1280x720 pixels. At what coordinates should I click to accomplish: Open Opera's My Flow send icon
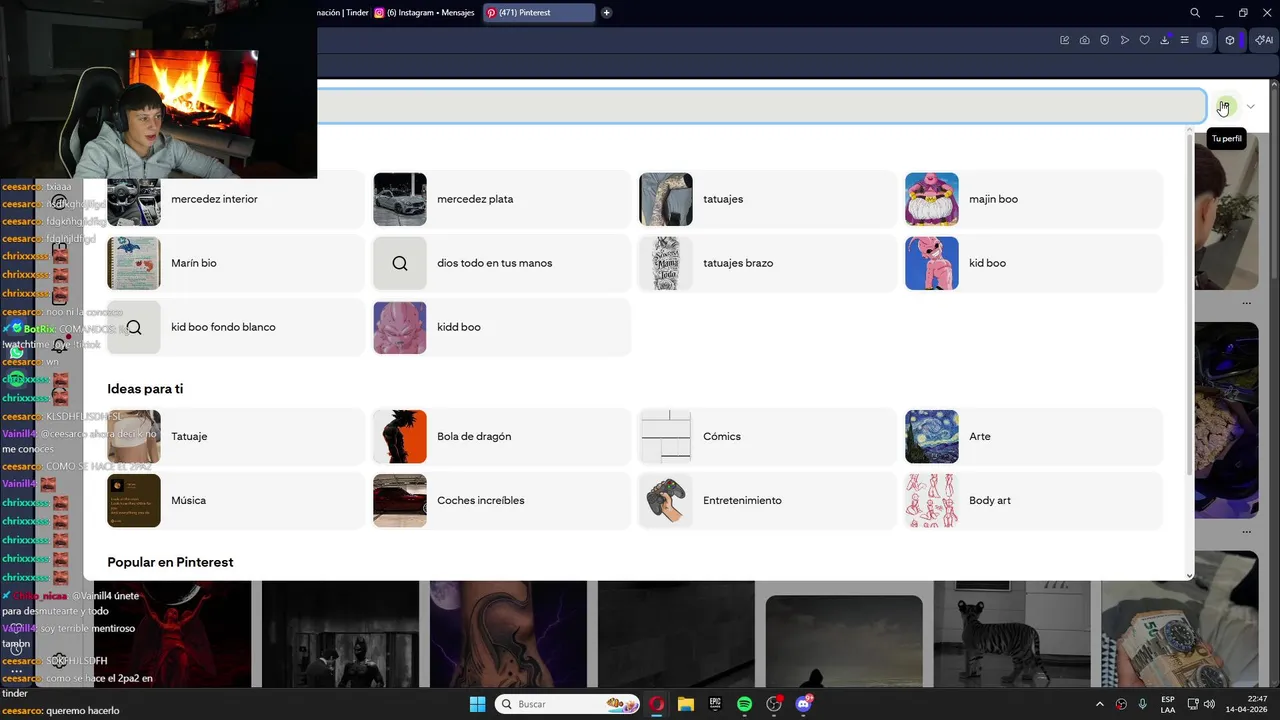click(1124, 40)
